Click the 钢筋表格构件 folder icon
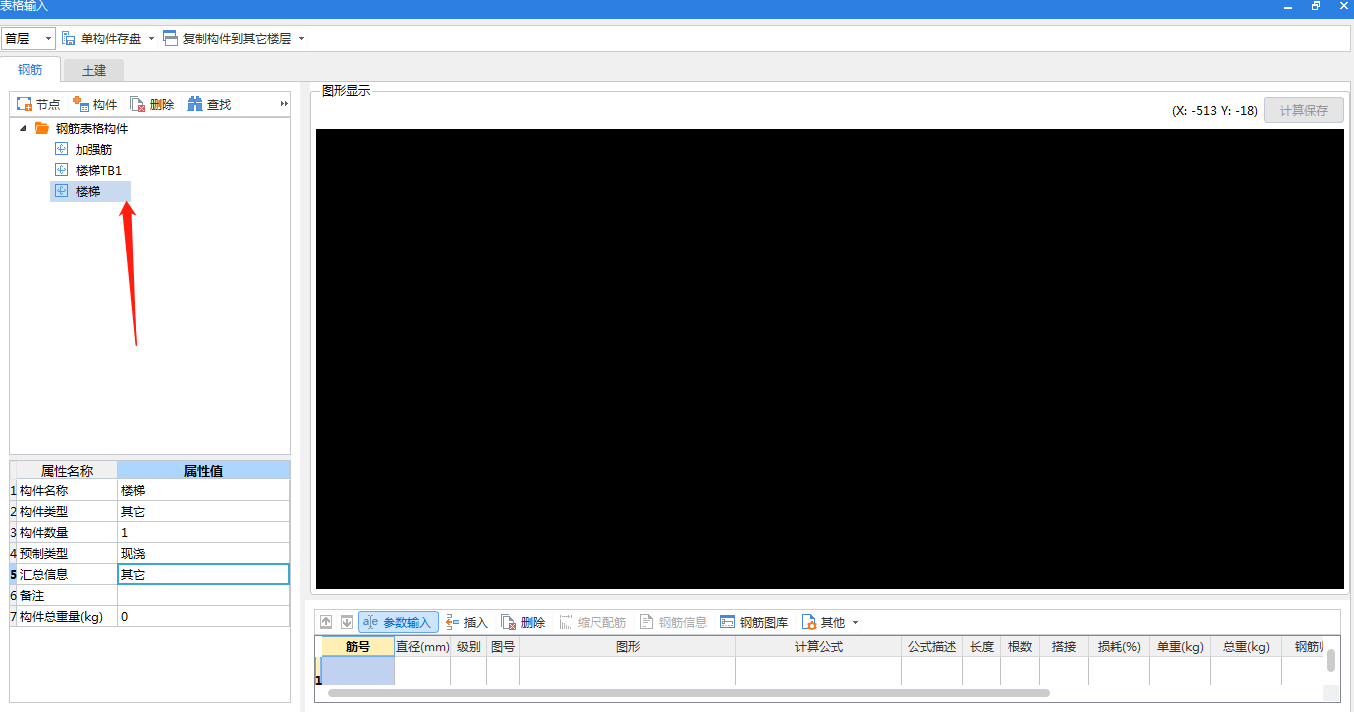Viewport: 1354px width, 712px height. click(x=41, y=128)
